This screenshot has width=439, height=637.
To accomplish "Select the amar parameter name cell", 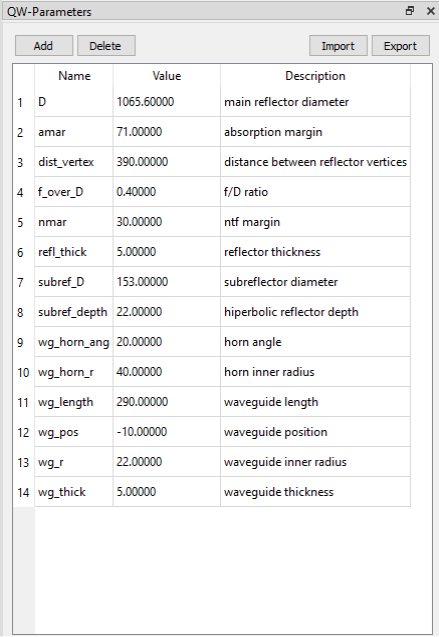I will [74, 132].
